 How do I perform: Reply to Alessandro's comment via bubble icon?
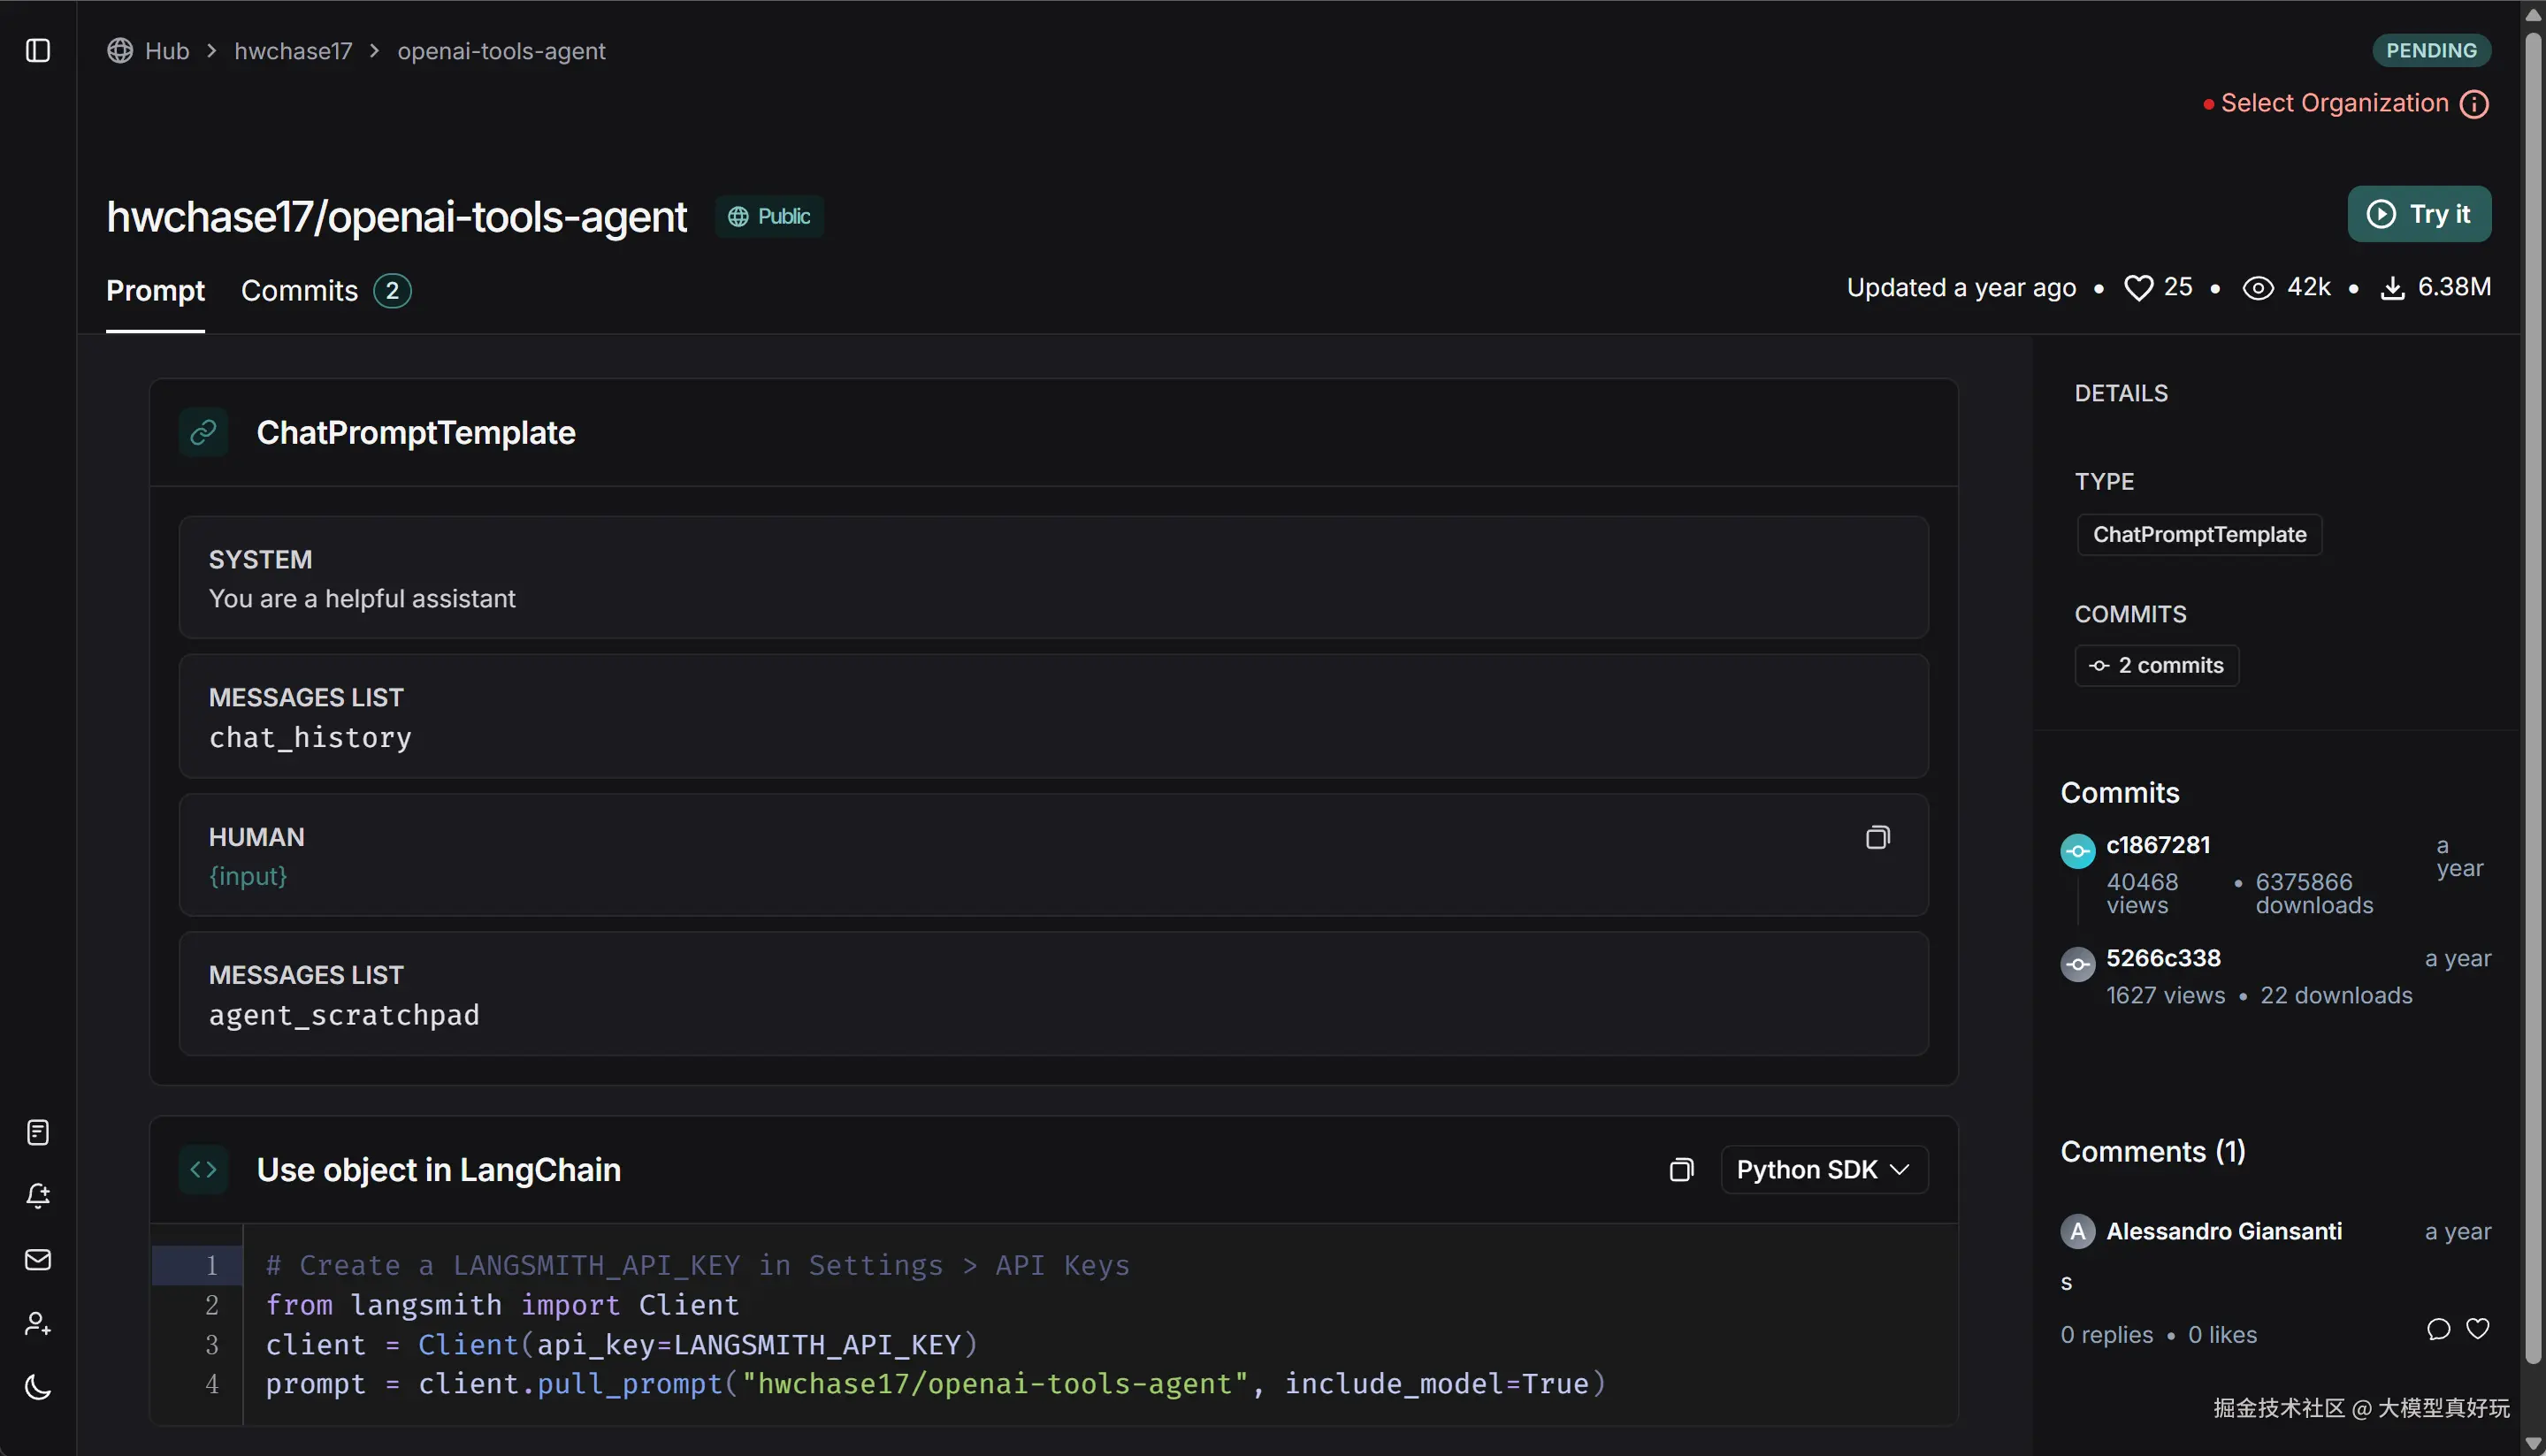(2438, 1329)
